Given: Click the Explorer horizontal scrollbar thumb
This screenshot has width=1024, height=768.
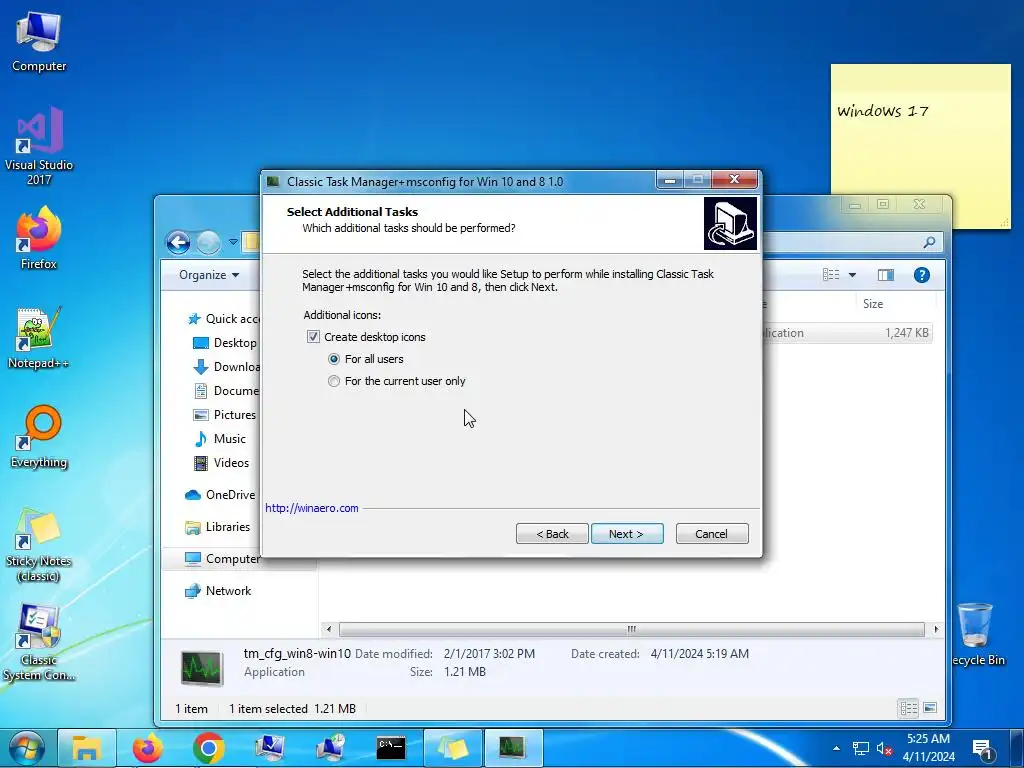Looking at the screenshot, I should [632, 630].
